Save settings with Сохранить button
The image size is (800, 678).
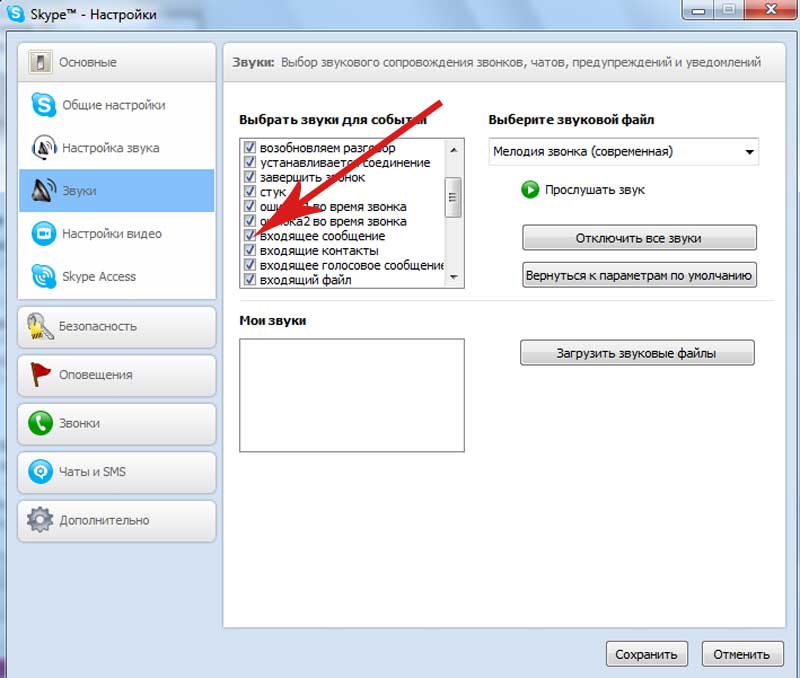coord(646,654)
